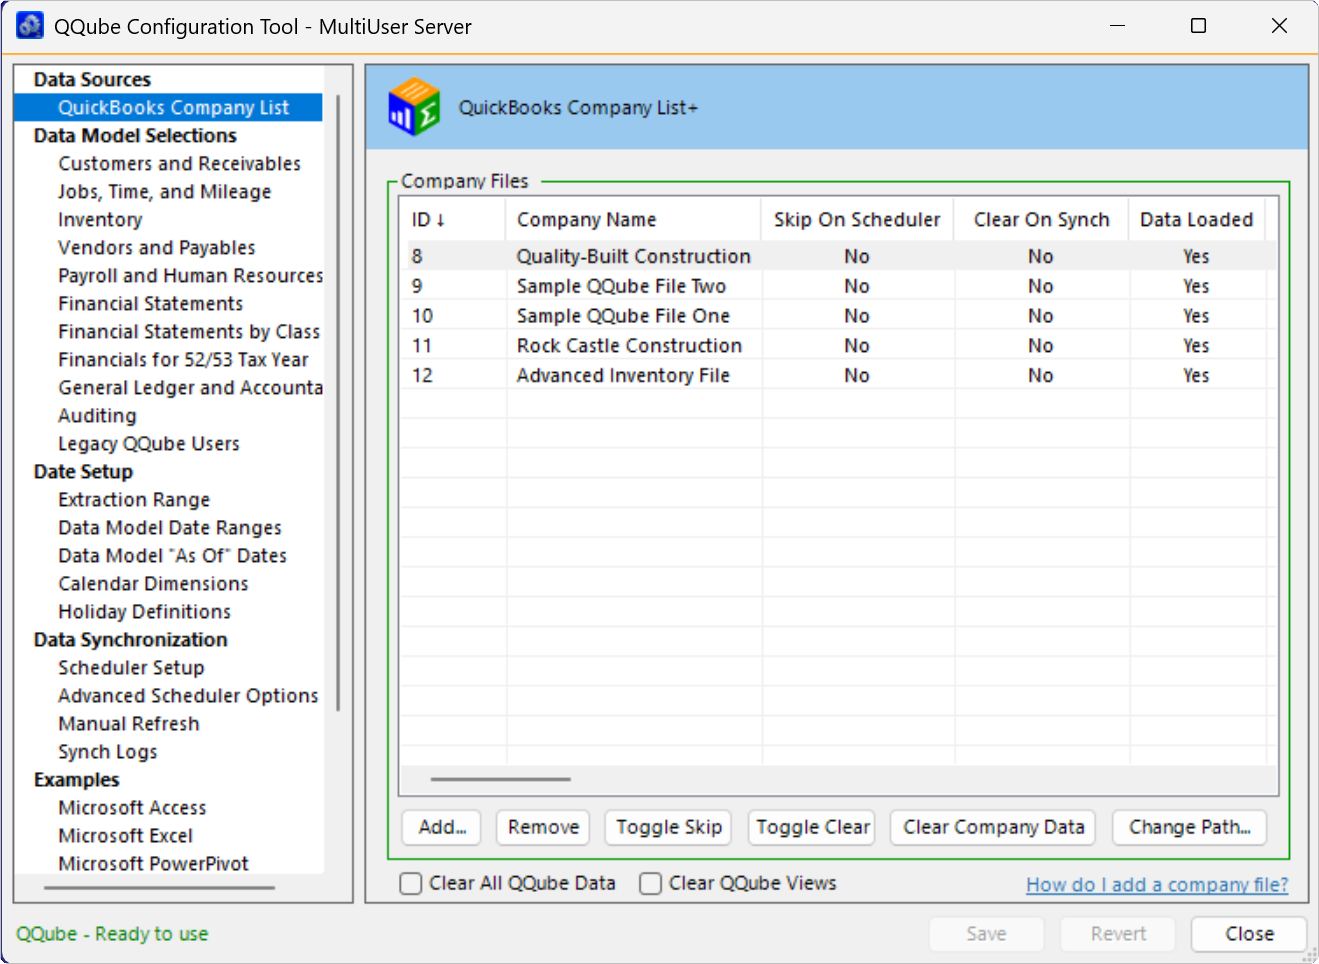
Task: Select Financials for 52/53 Tax Year
Action: 183,359
